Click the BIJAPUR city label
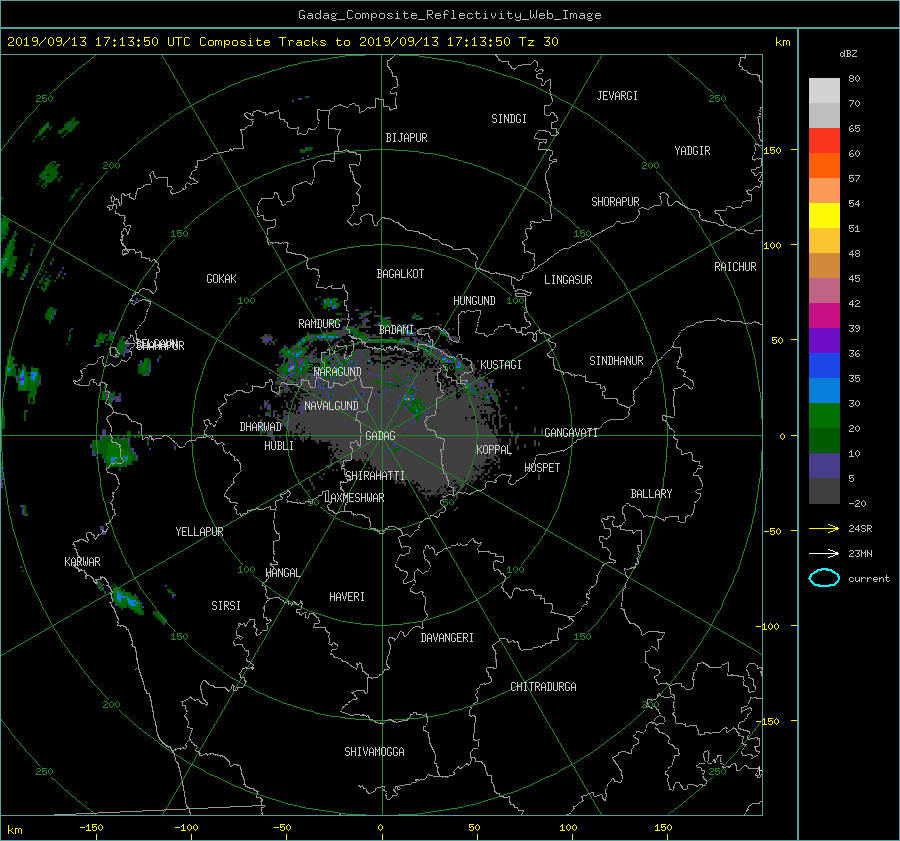Screen dimensions: 900x841 pos(406,138)
